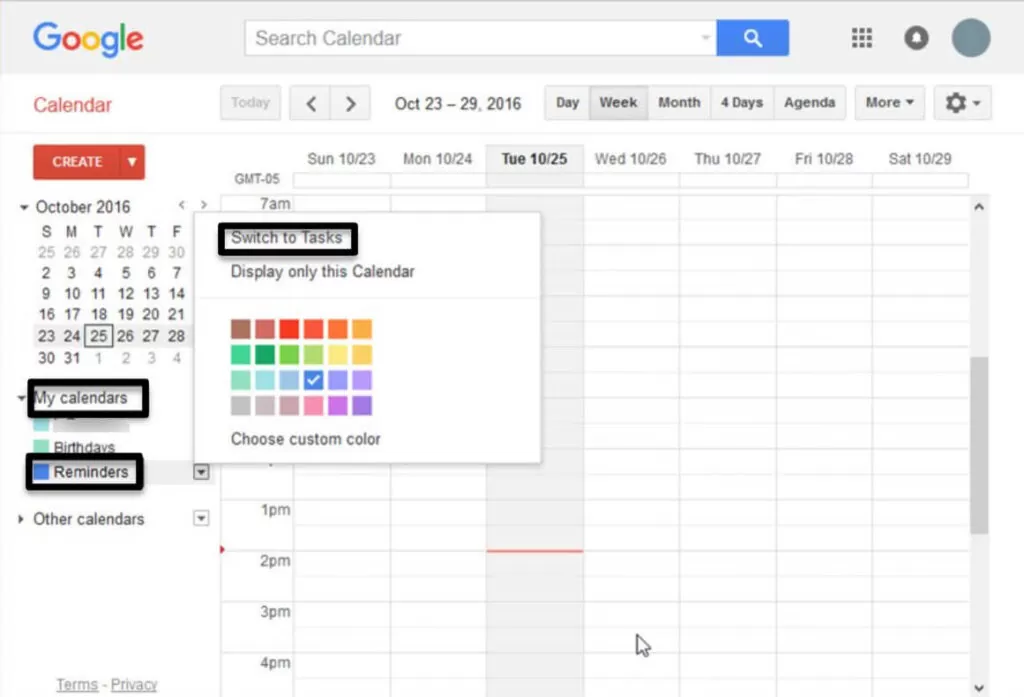Click the blue search magnifier button
1024x697 pixels.
tap(752, 38)
